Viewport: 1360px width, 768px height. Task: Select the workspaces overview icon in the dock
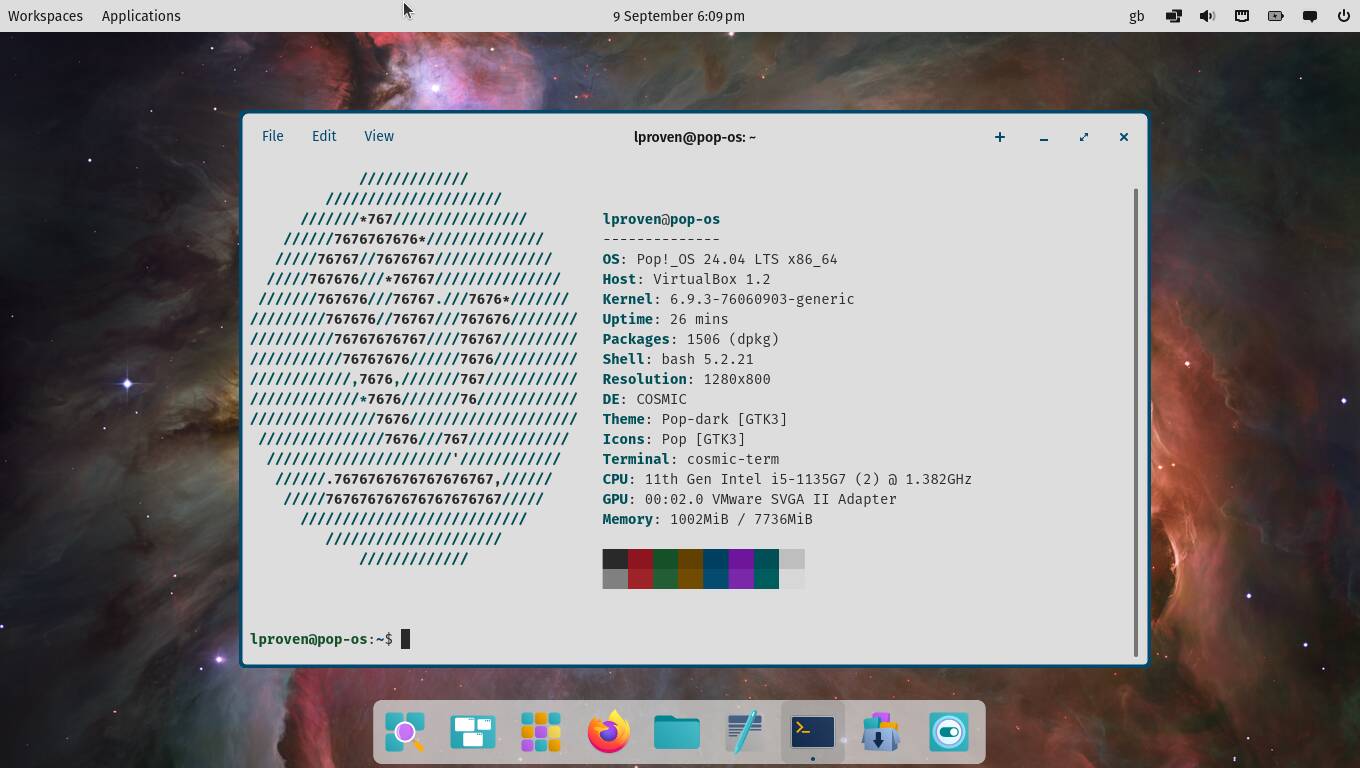click(472, 732)
